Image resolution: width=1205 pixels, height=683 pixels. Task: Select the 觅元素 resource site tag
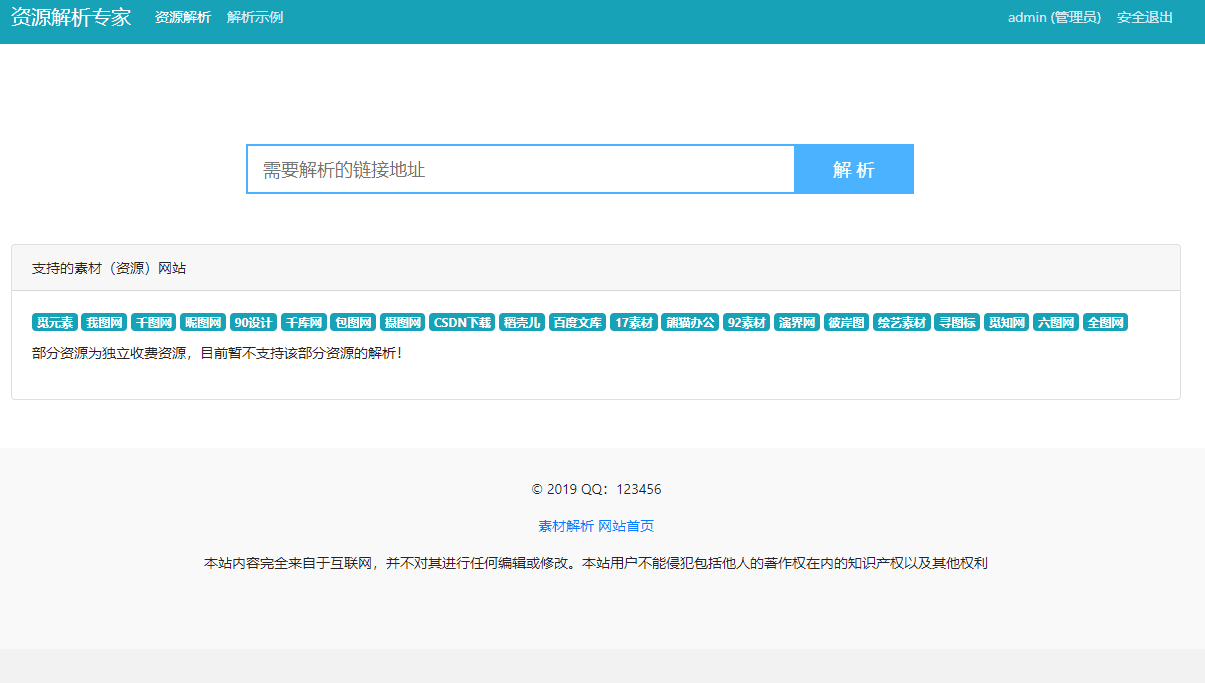coord(55,322)
